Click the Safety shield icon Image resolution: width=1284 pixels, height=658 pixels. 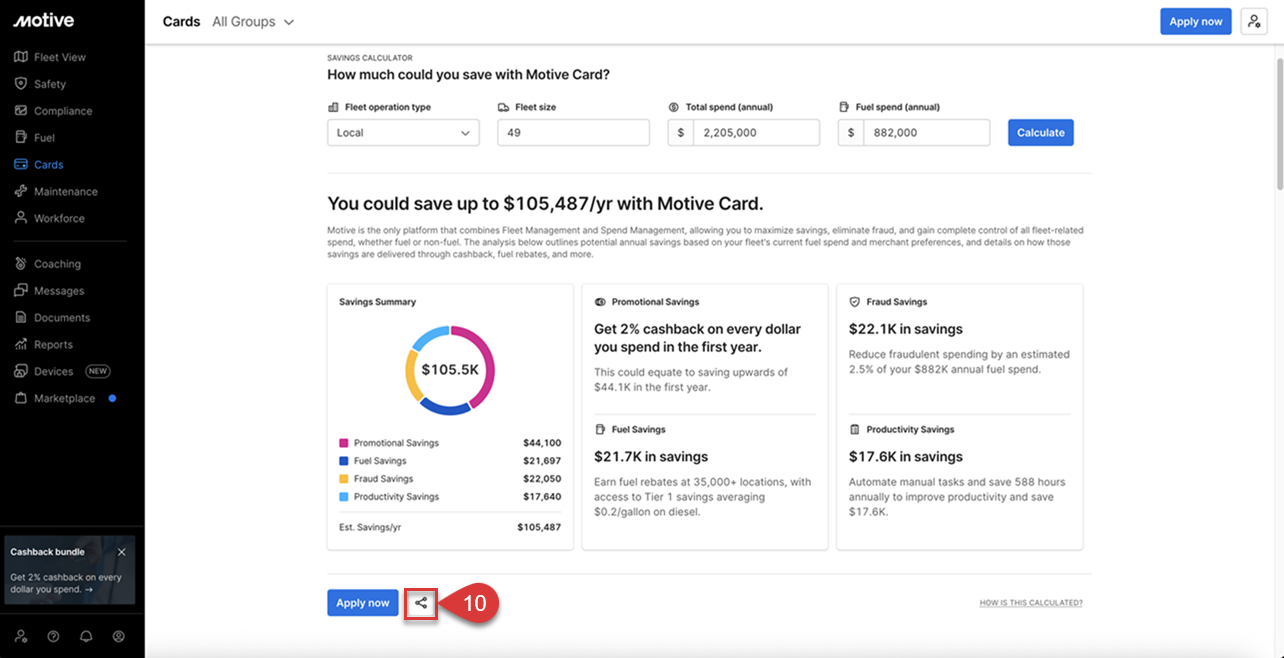click(21, 84)
